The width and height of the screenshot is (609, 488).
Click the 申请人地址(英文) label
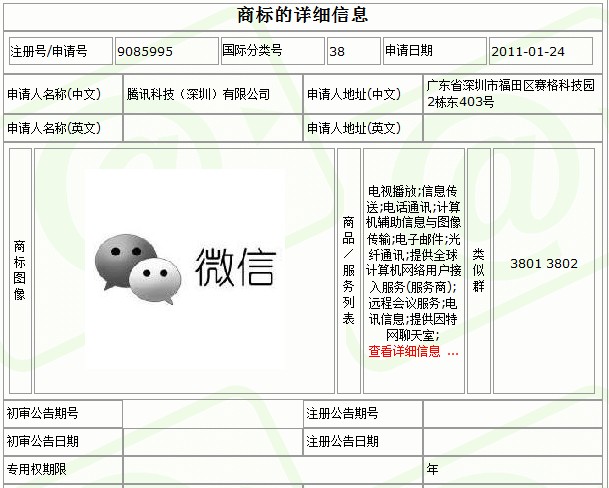point(353,128)
